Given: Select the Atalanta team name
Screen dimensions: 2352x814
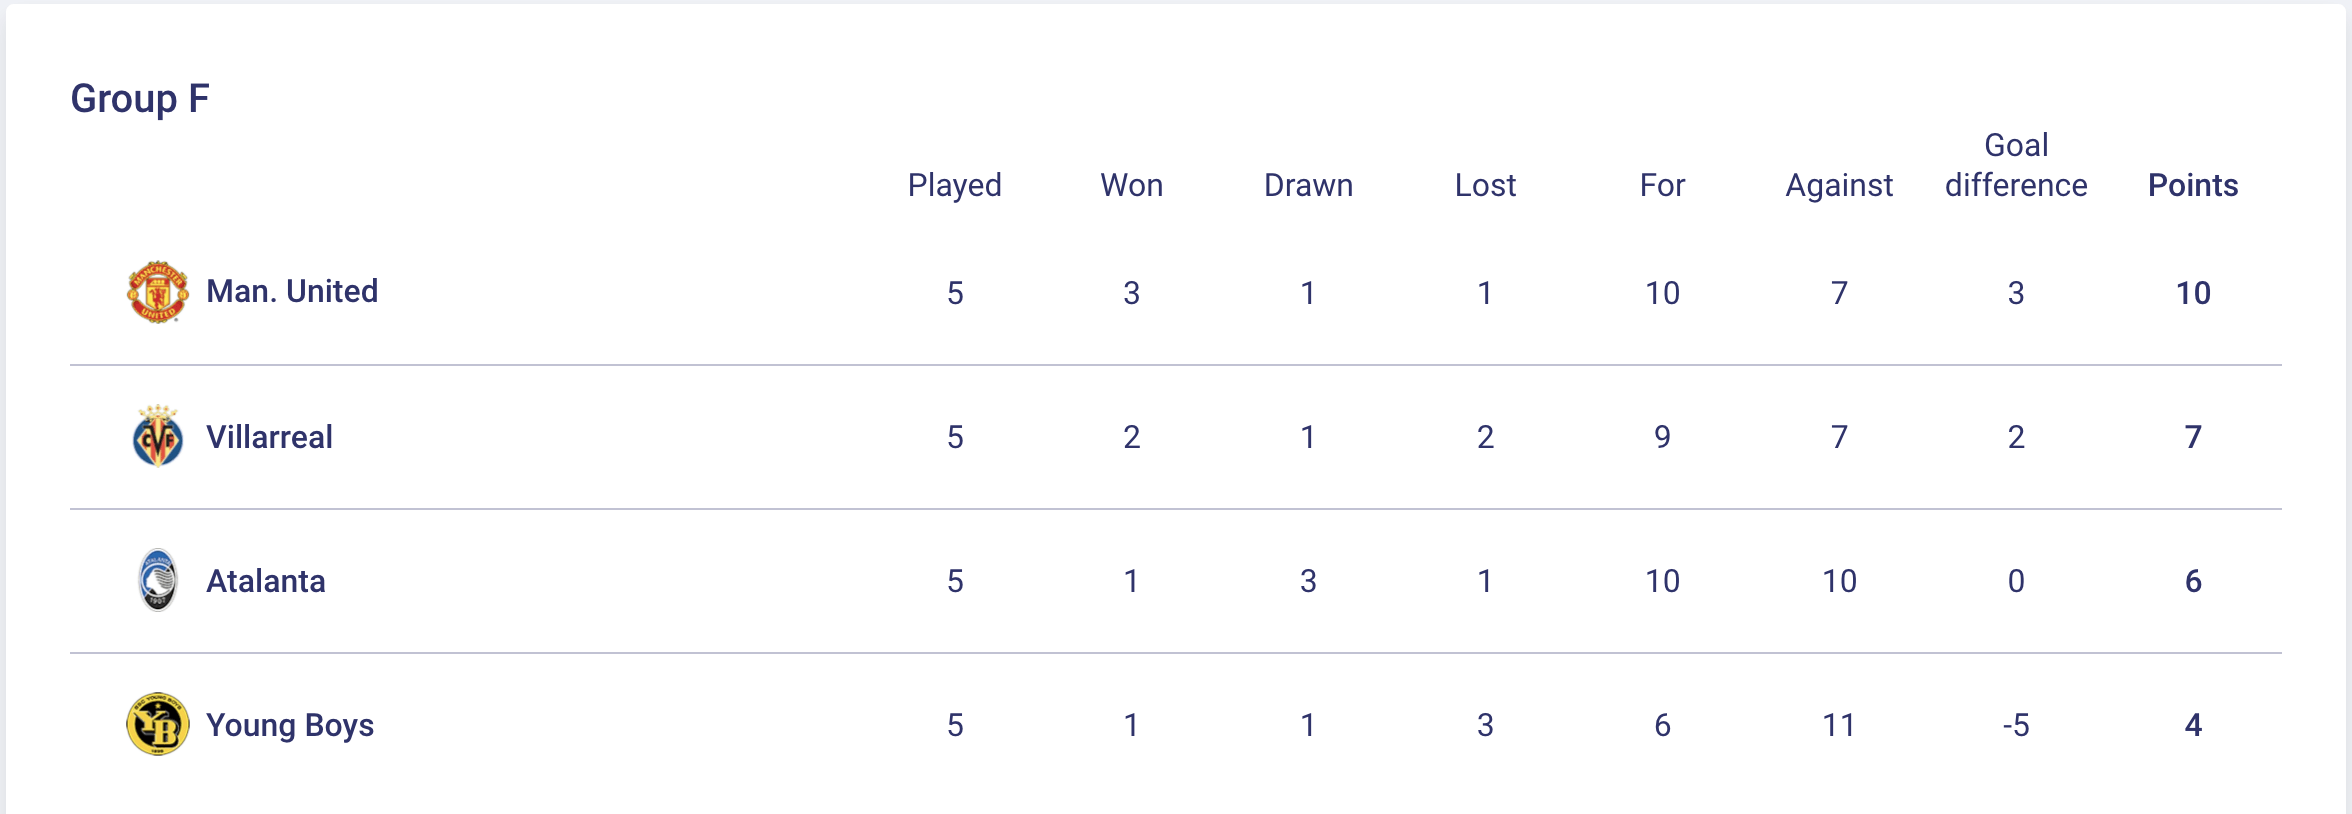Looking at the screenshot, I should [266, 581].
